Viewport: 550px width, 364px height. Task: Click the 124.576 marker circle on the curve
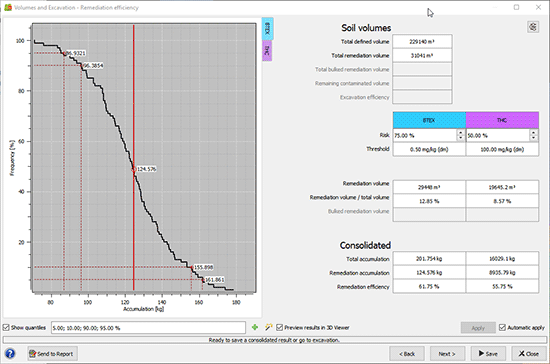(x=134, y=169)
